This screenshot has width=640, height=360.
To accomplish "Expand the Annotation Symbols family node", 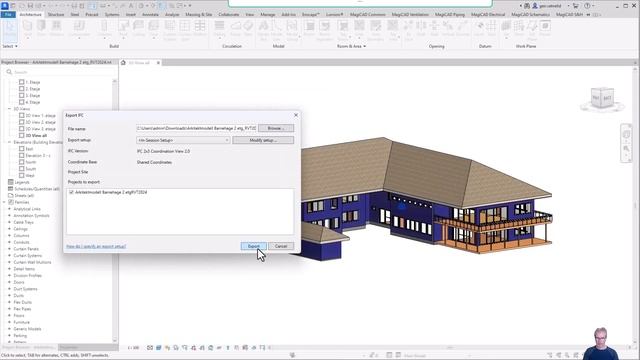I will coord(9,216).
